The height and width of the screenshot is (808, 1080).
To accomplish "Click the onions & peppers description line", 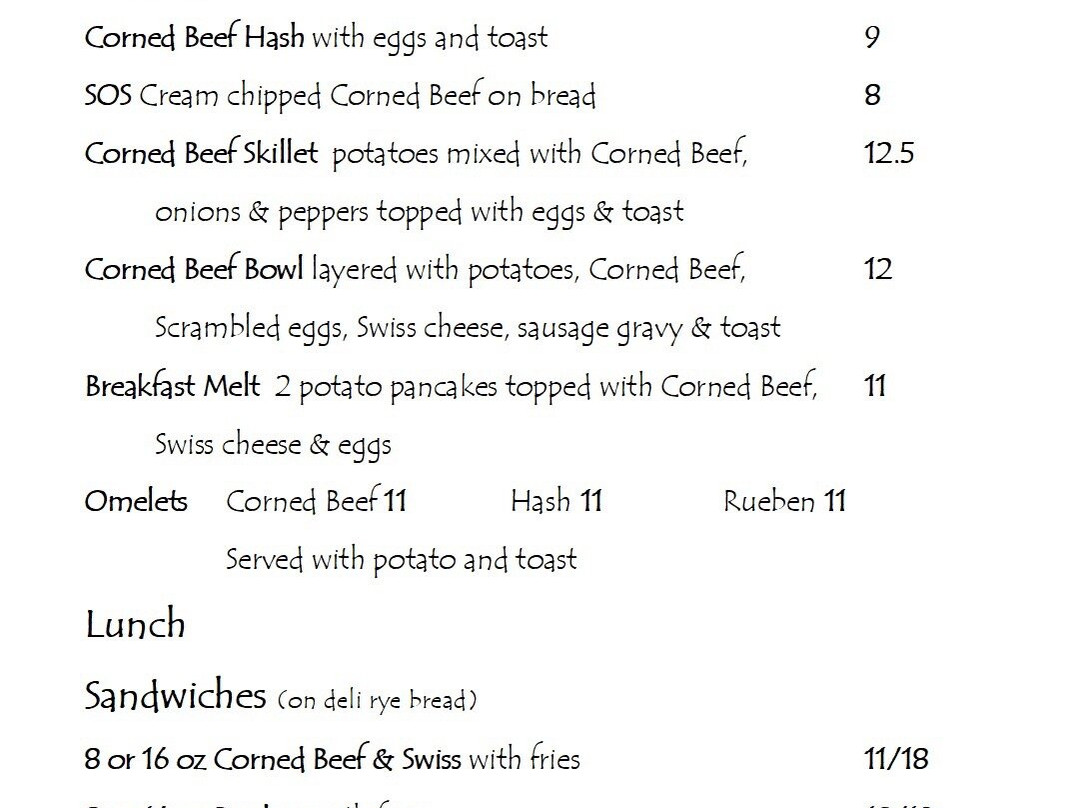I will click(419, 212).
